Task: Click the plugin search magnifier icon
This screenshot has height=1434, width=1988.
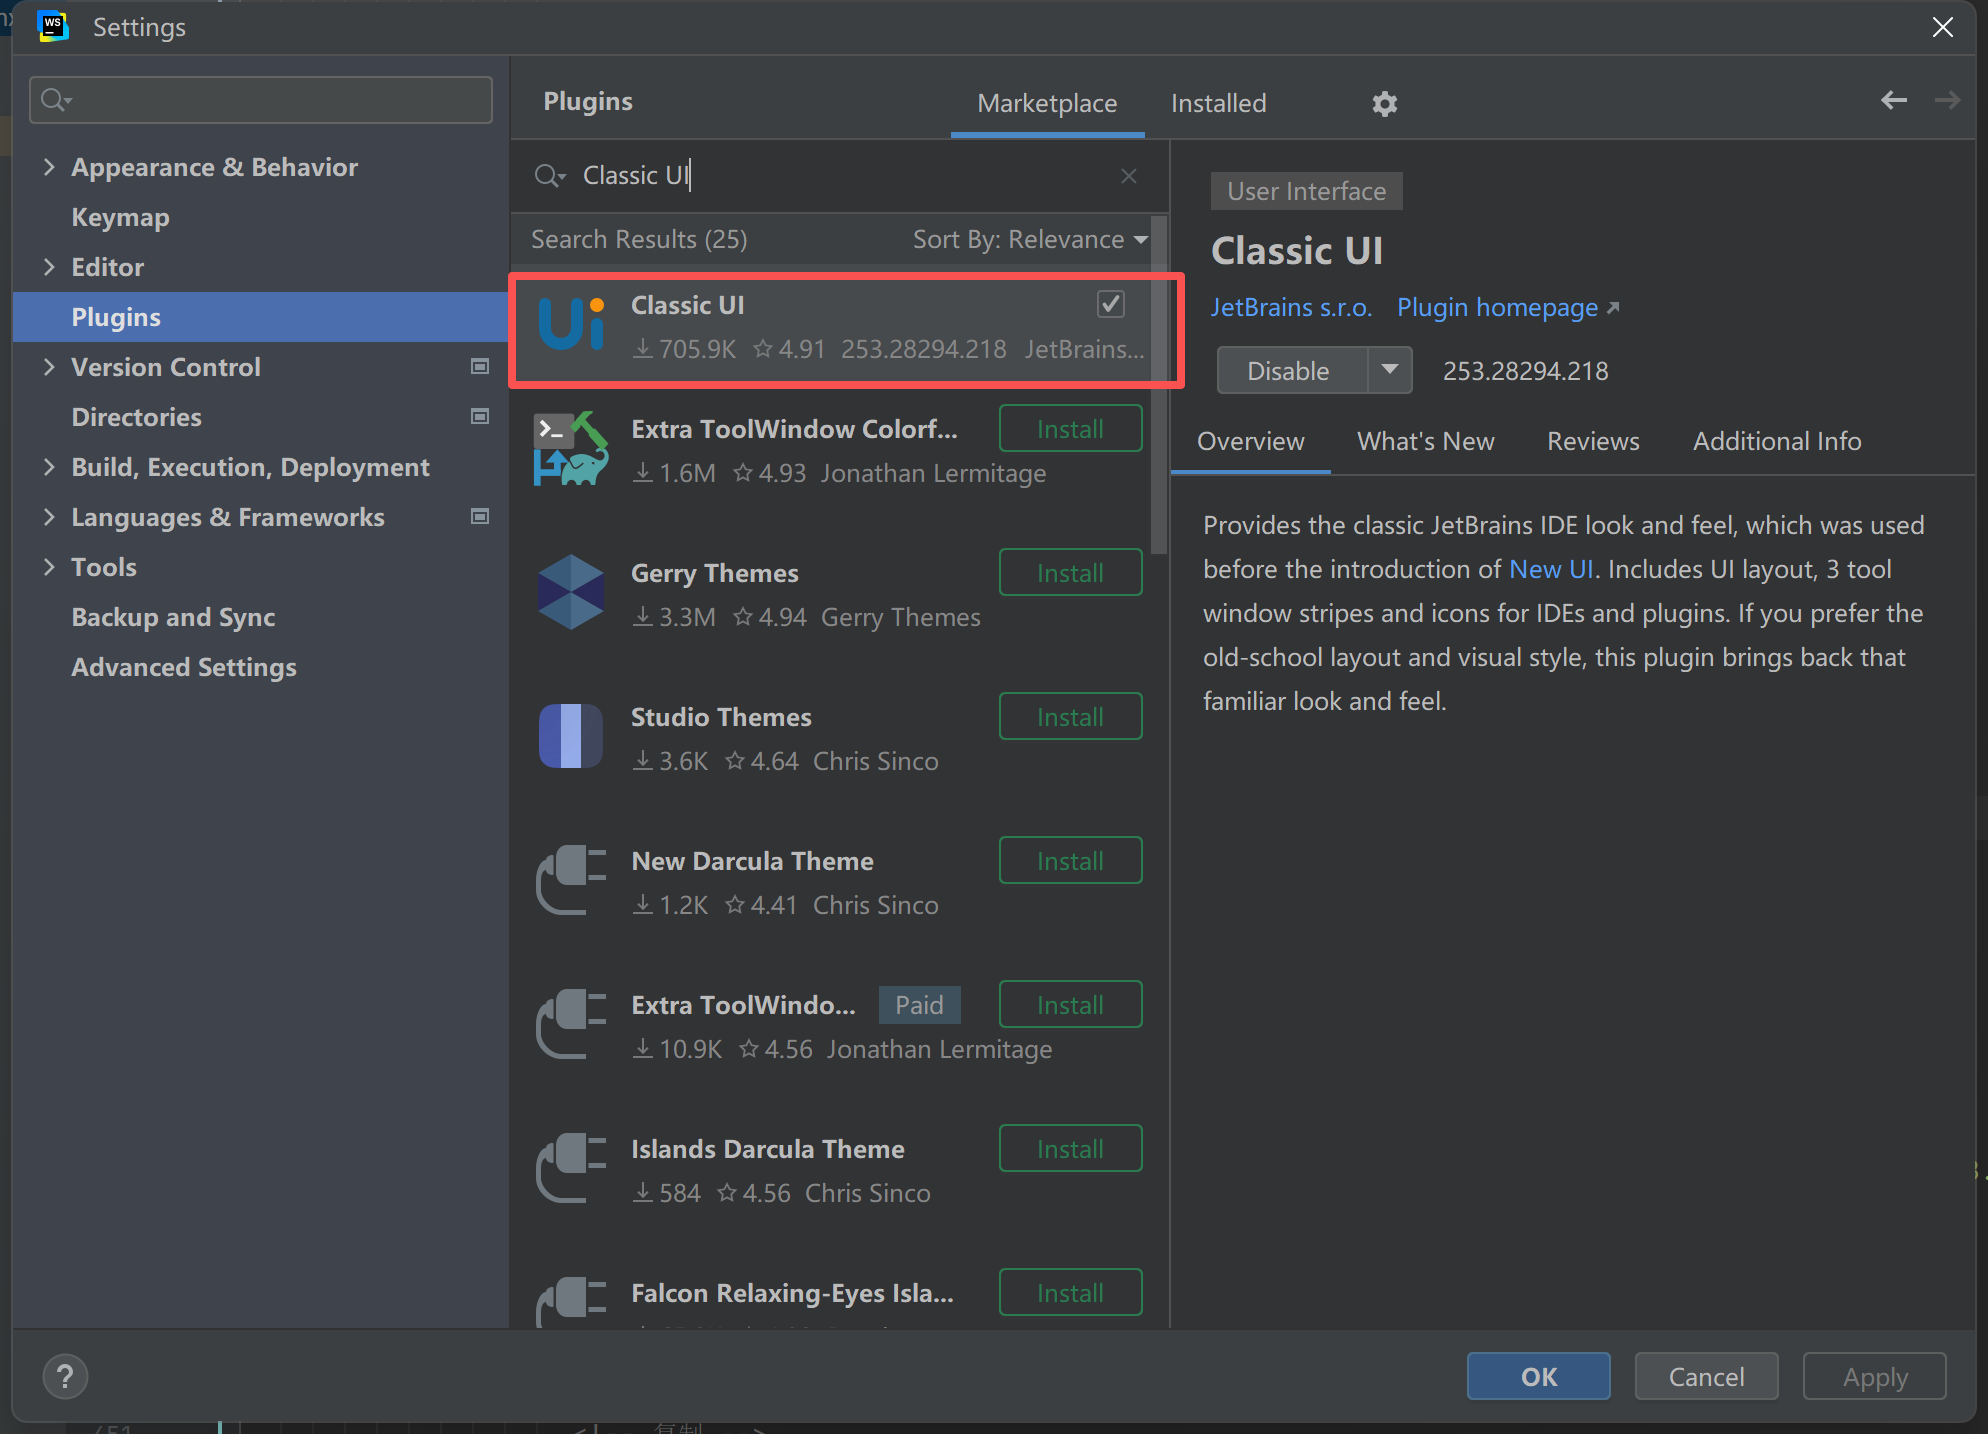Action: (x=549, y=176)
